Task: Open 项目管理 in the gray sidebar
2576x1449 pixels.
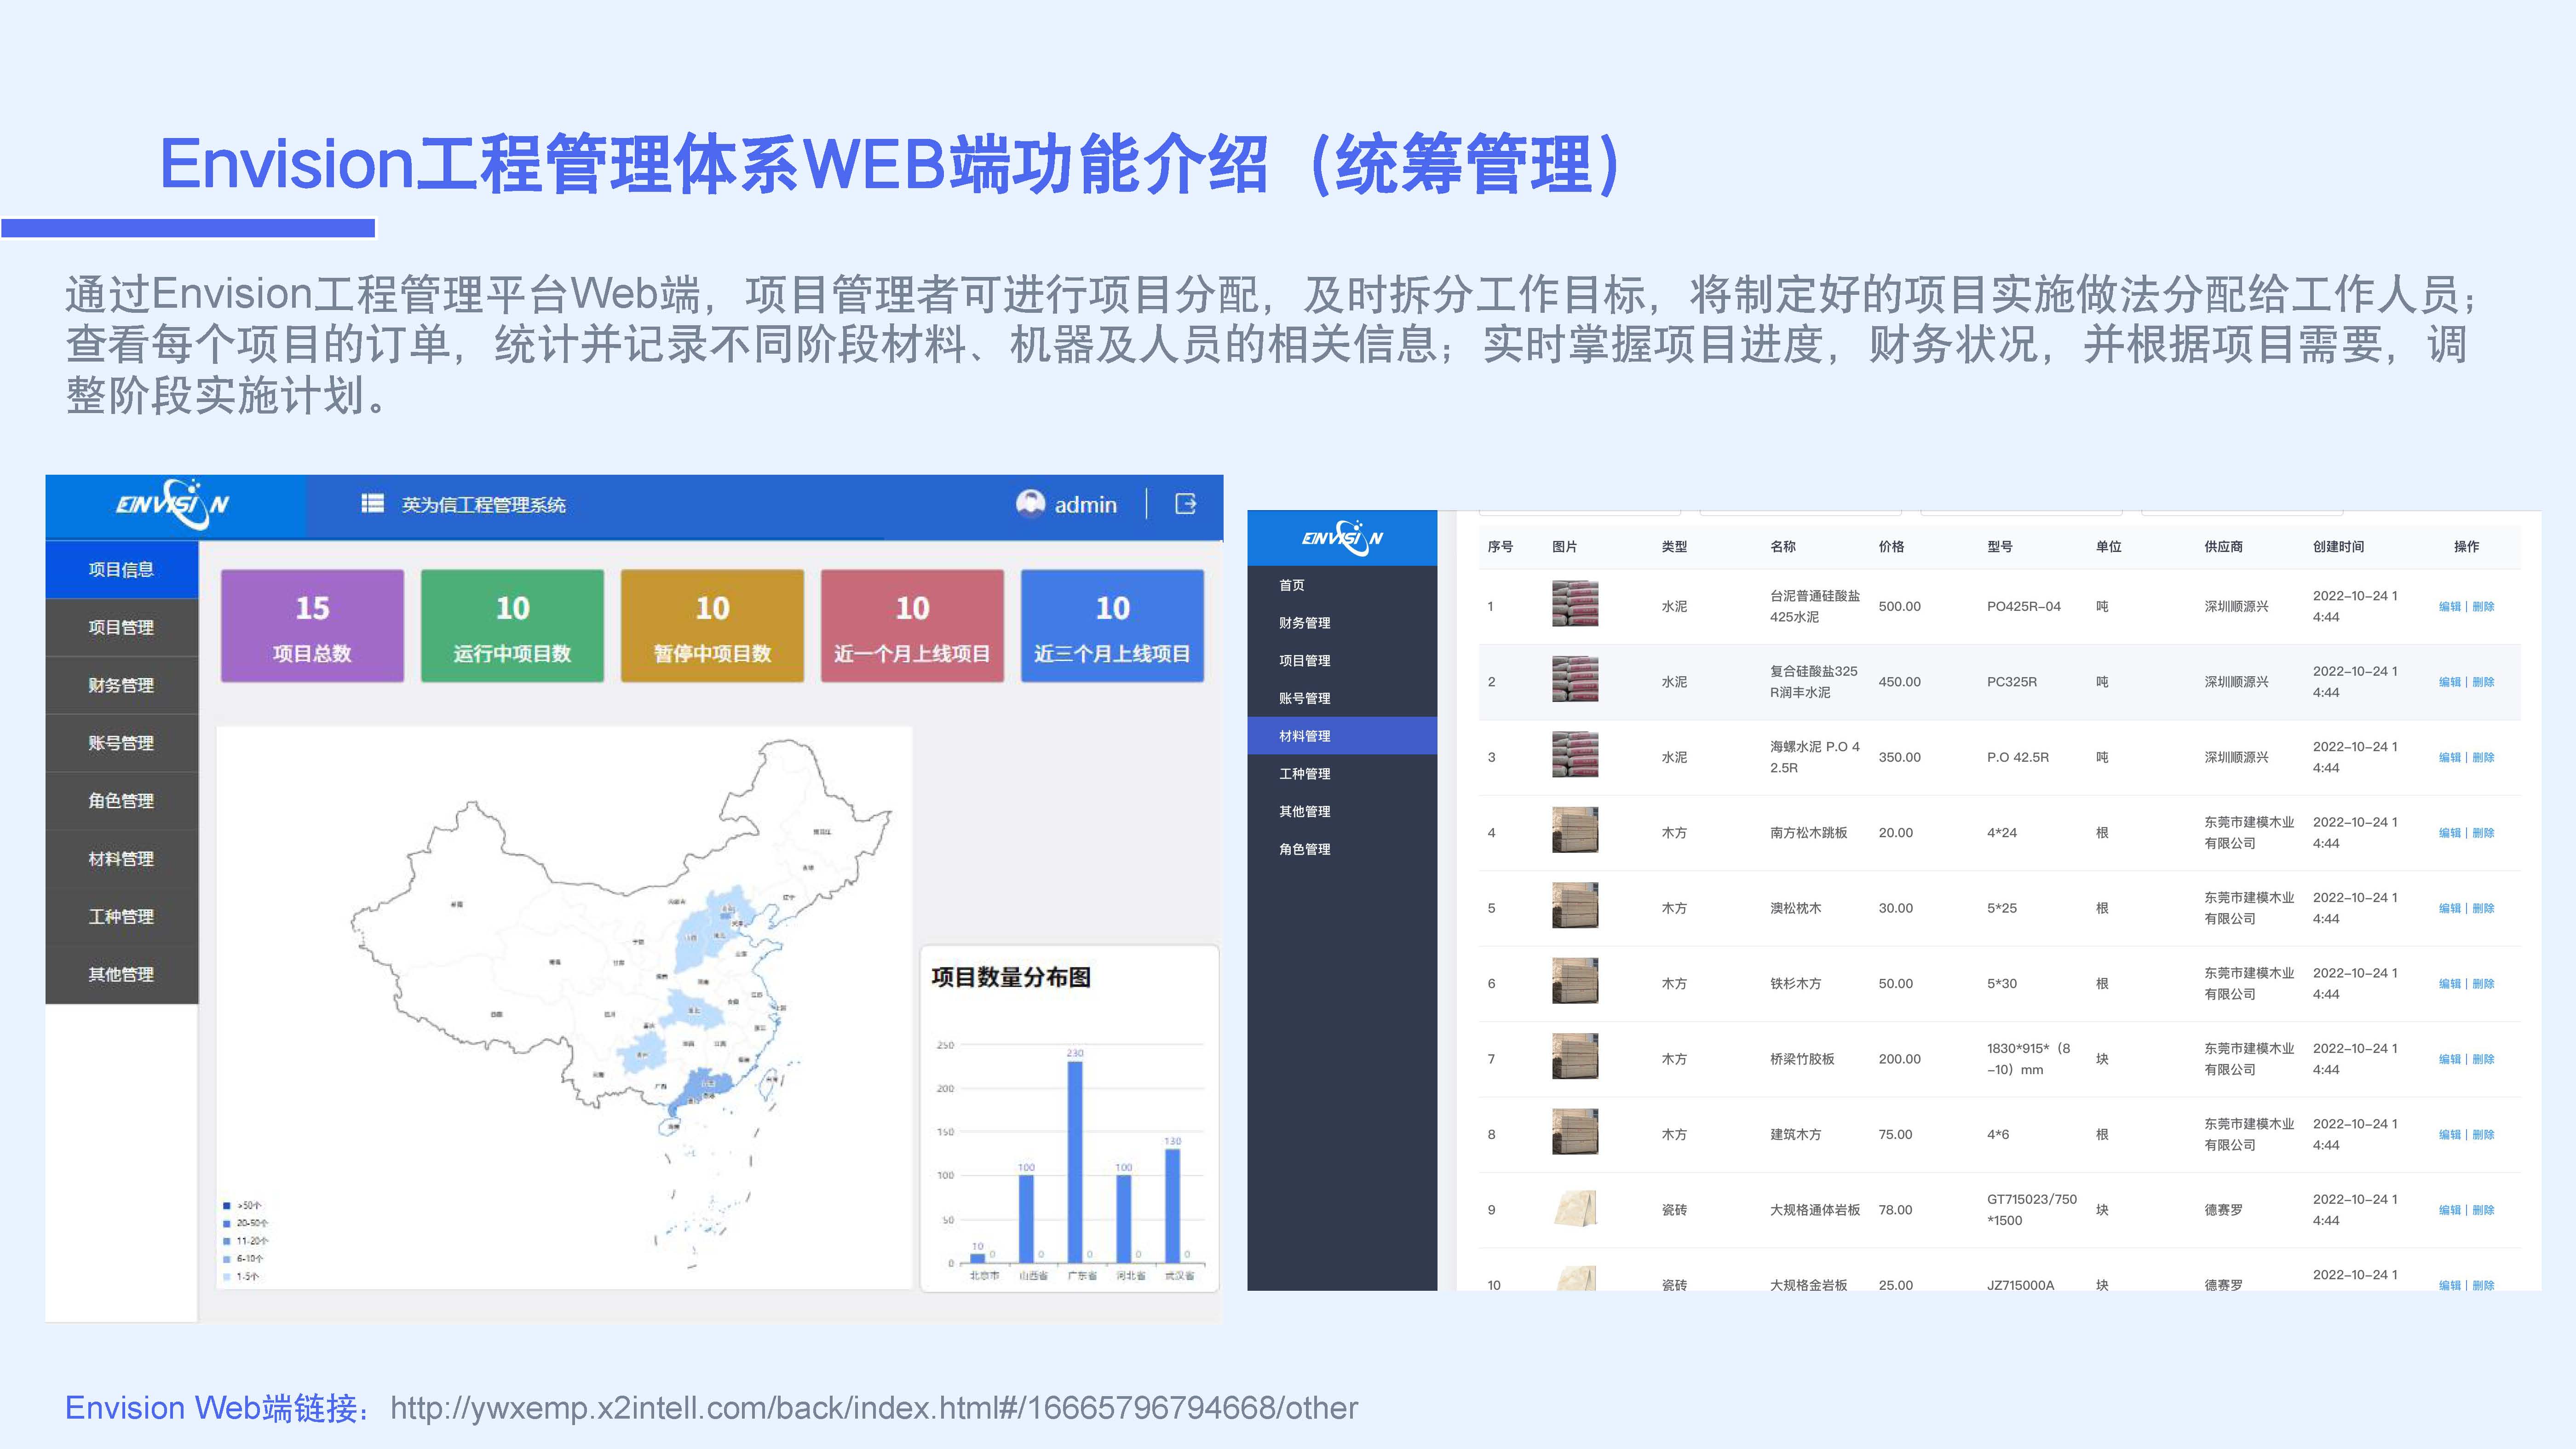Action: tap(121, 628)
